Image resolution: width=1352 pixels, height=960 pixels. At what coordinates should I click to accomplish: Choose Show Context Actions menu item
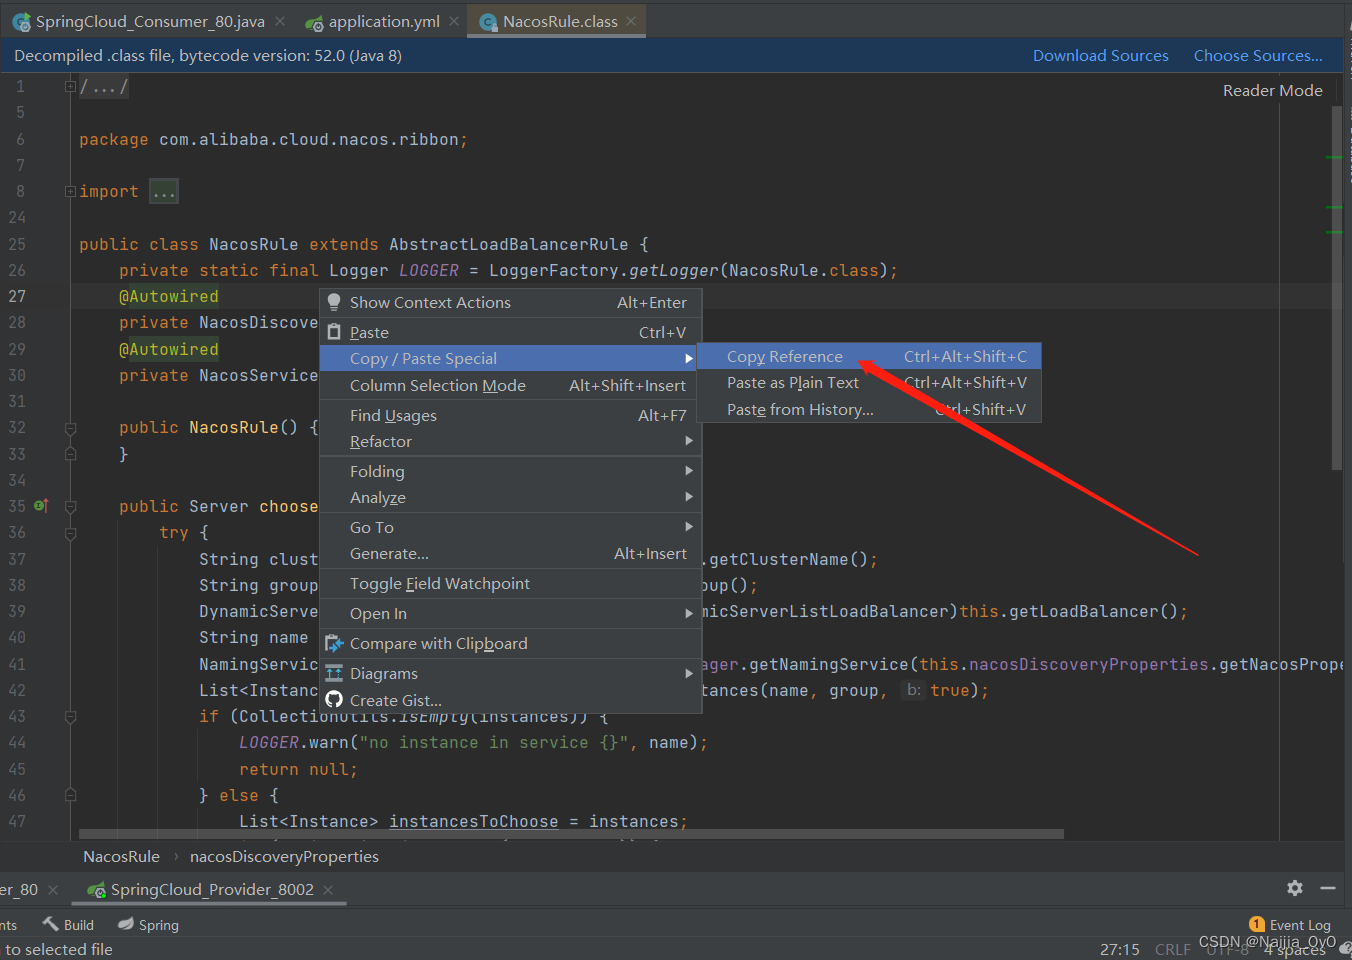(x=510, y=303)
